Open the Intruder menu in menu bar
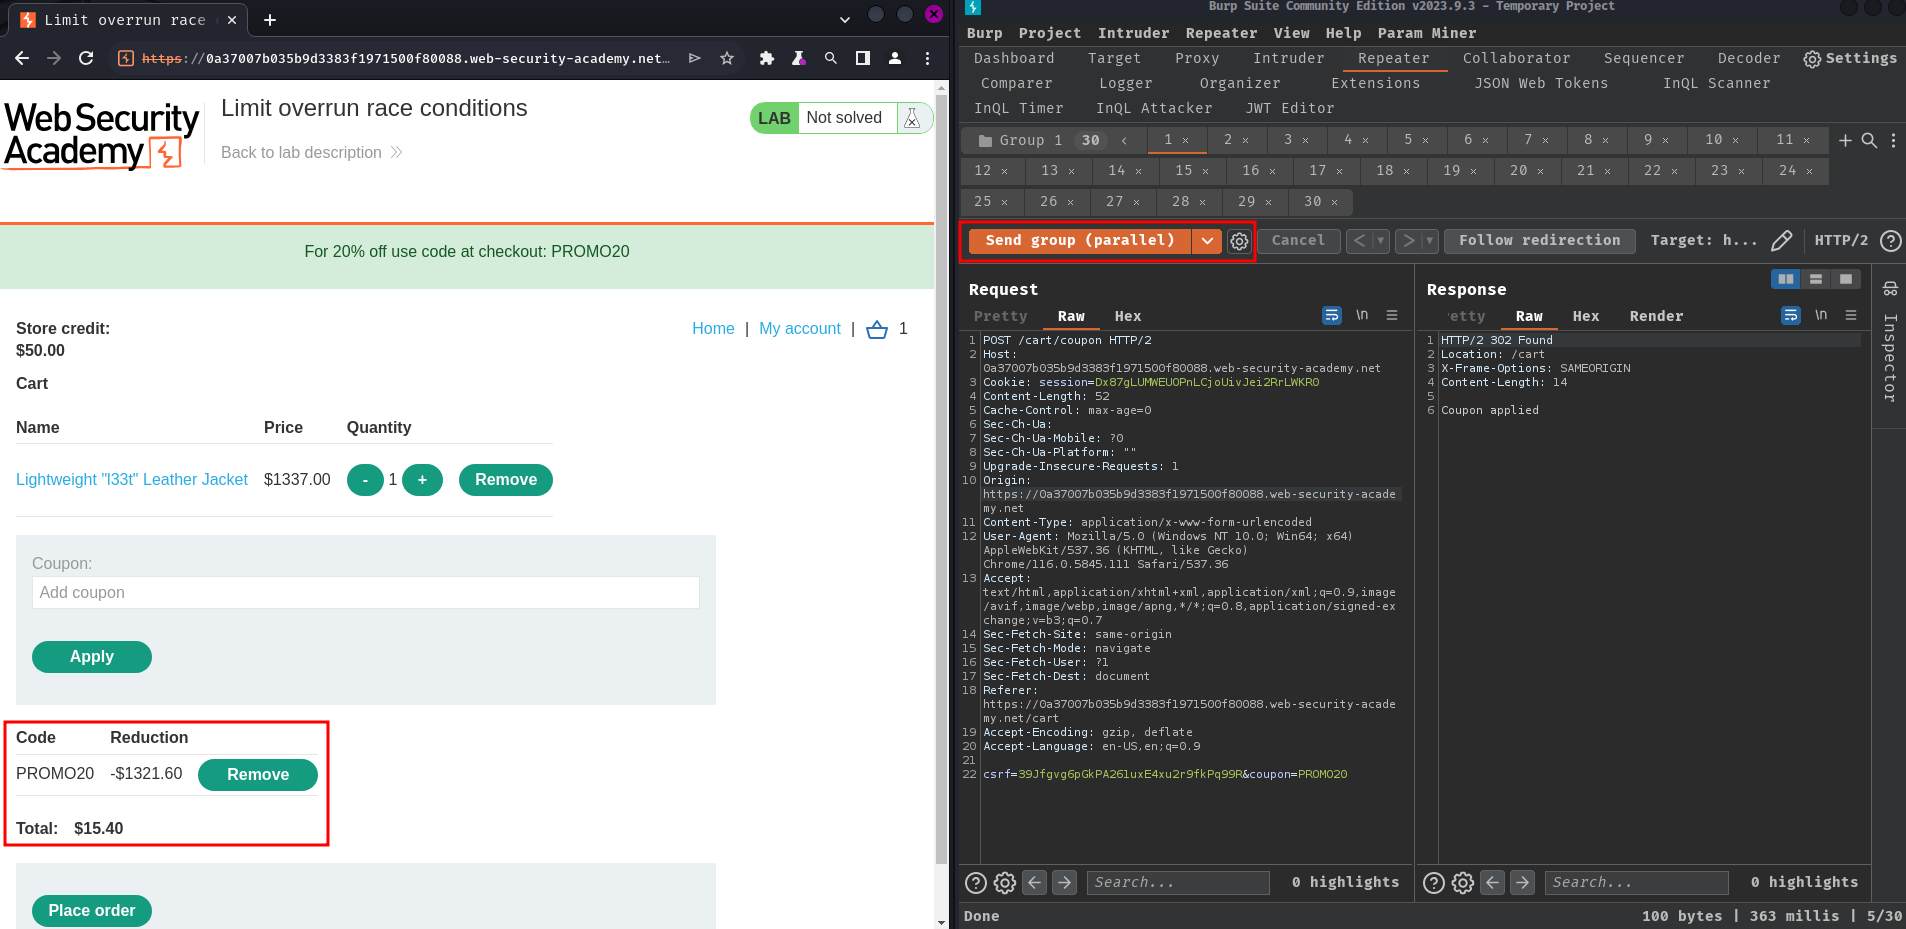The height and width of the screenshot is (929, 1906). tap(1133, 33)
